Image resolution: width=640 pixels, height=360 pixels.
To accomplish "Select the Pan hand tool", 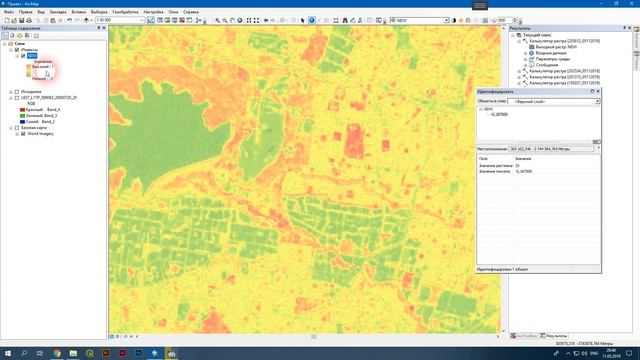I will tap(232, 20).
